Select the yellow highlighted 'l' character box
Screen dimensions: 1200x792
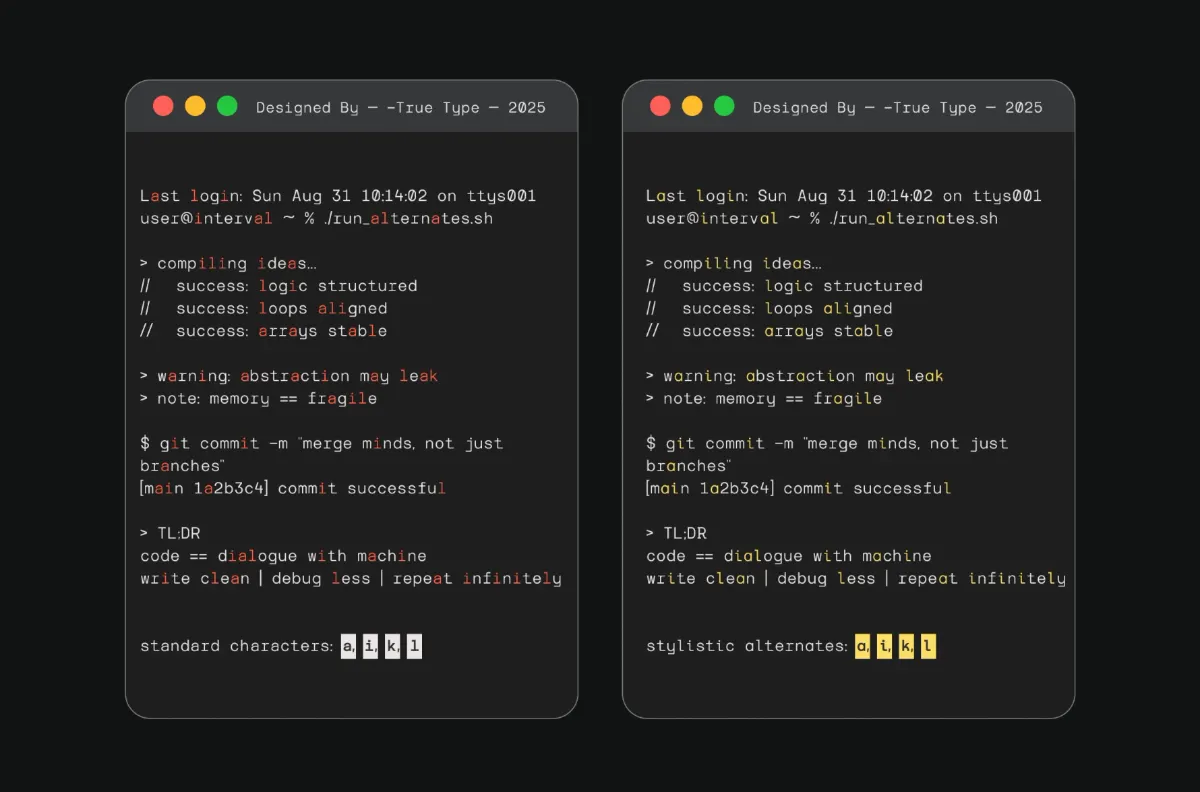pyautogui.click(x=929, y=647)
